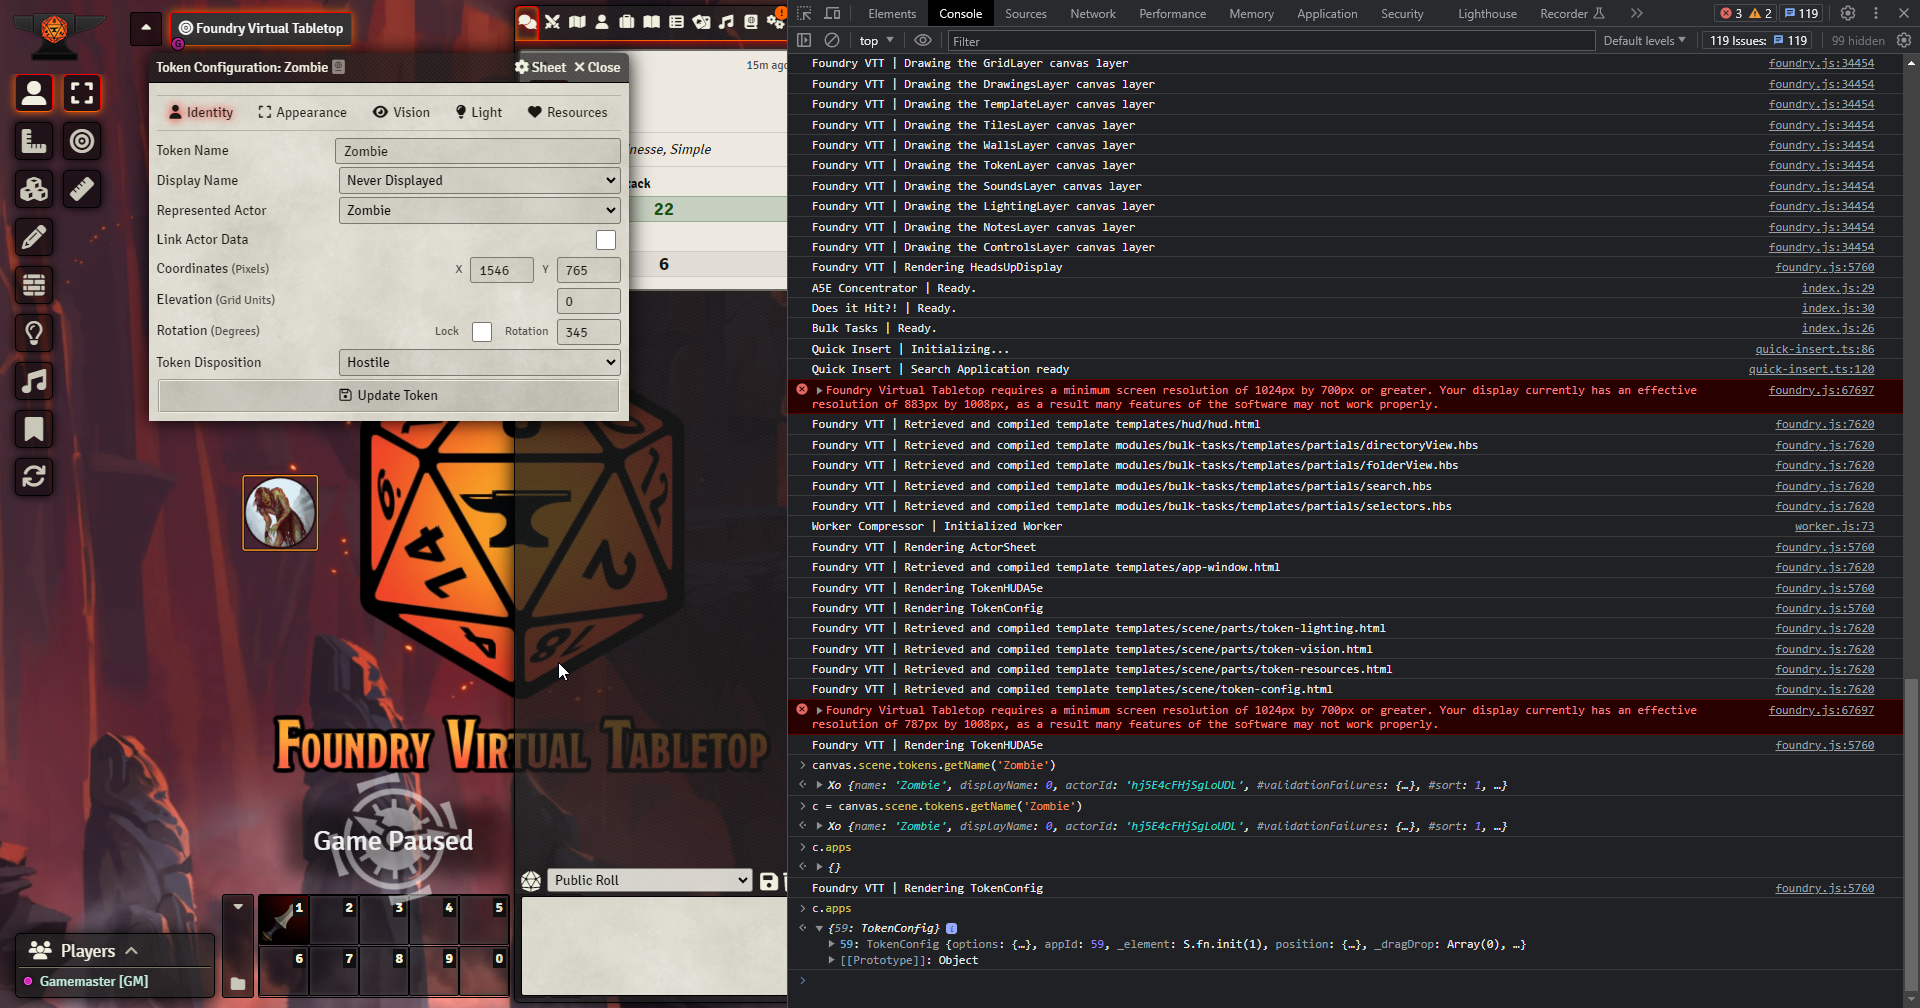Create live expression with eye icon
1920x1008 pixels.
tap(923, 40)
